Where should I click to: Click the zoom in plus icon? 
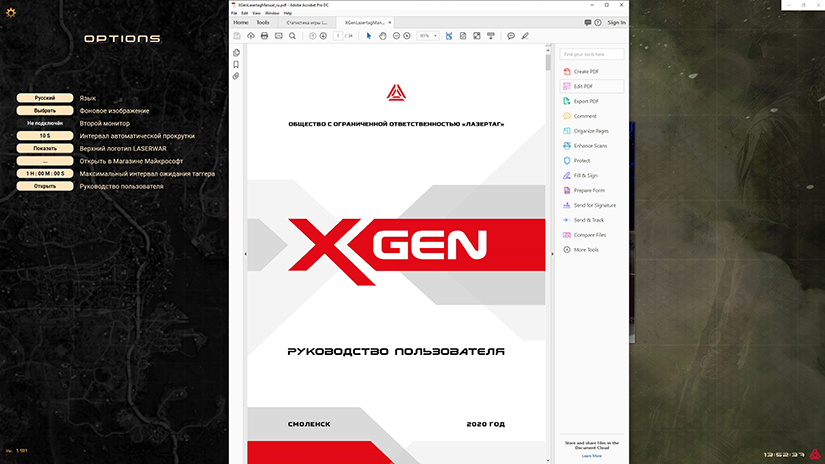407,36
